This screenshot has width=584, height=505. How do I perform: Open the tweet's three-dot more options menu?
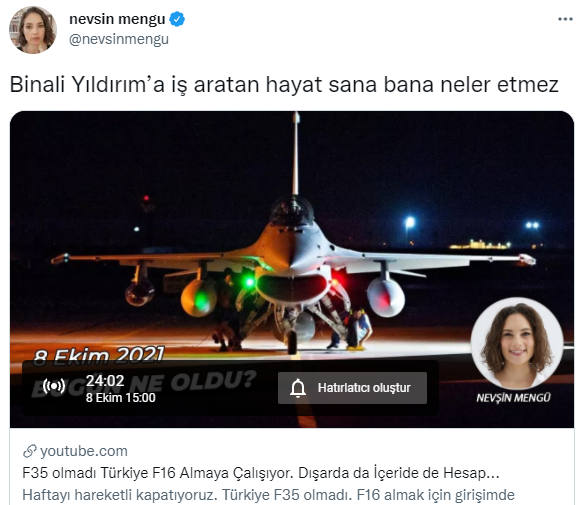565,19
